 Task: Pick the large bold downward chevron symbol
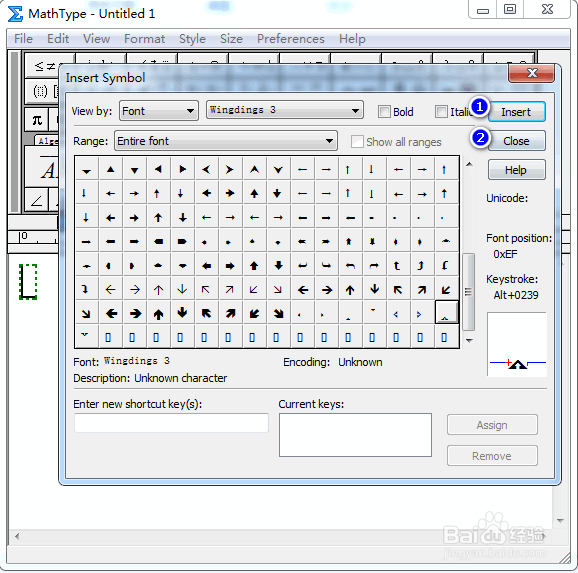[278, 169]
